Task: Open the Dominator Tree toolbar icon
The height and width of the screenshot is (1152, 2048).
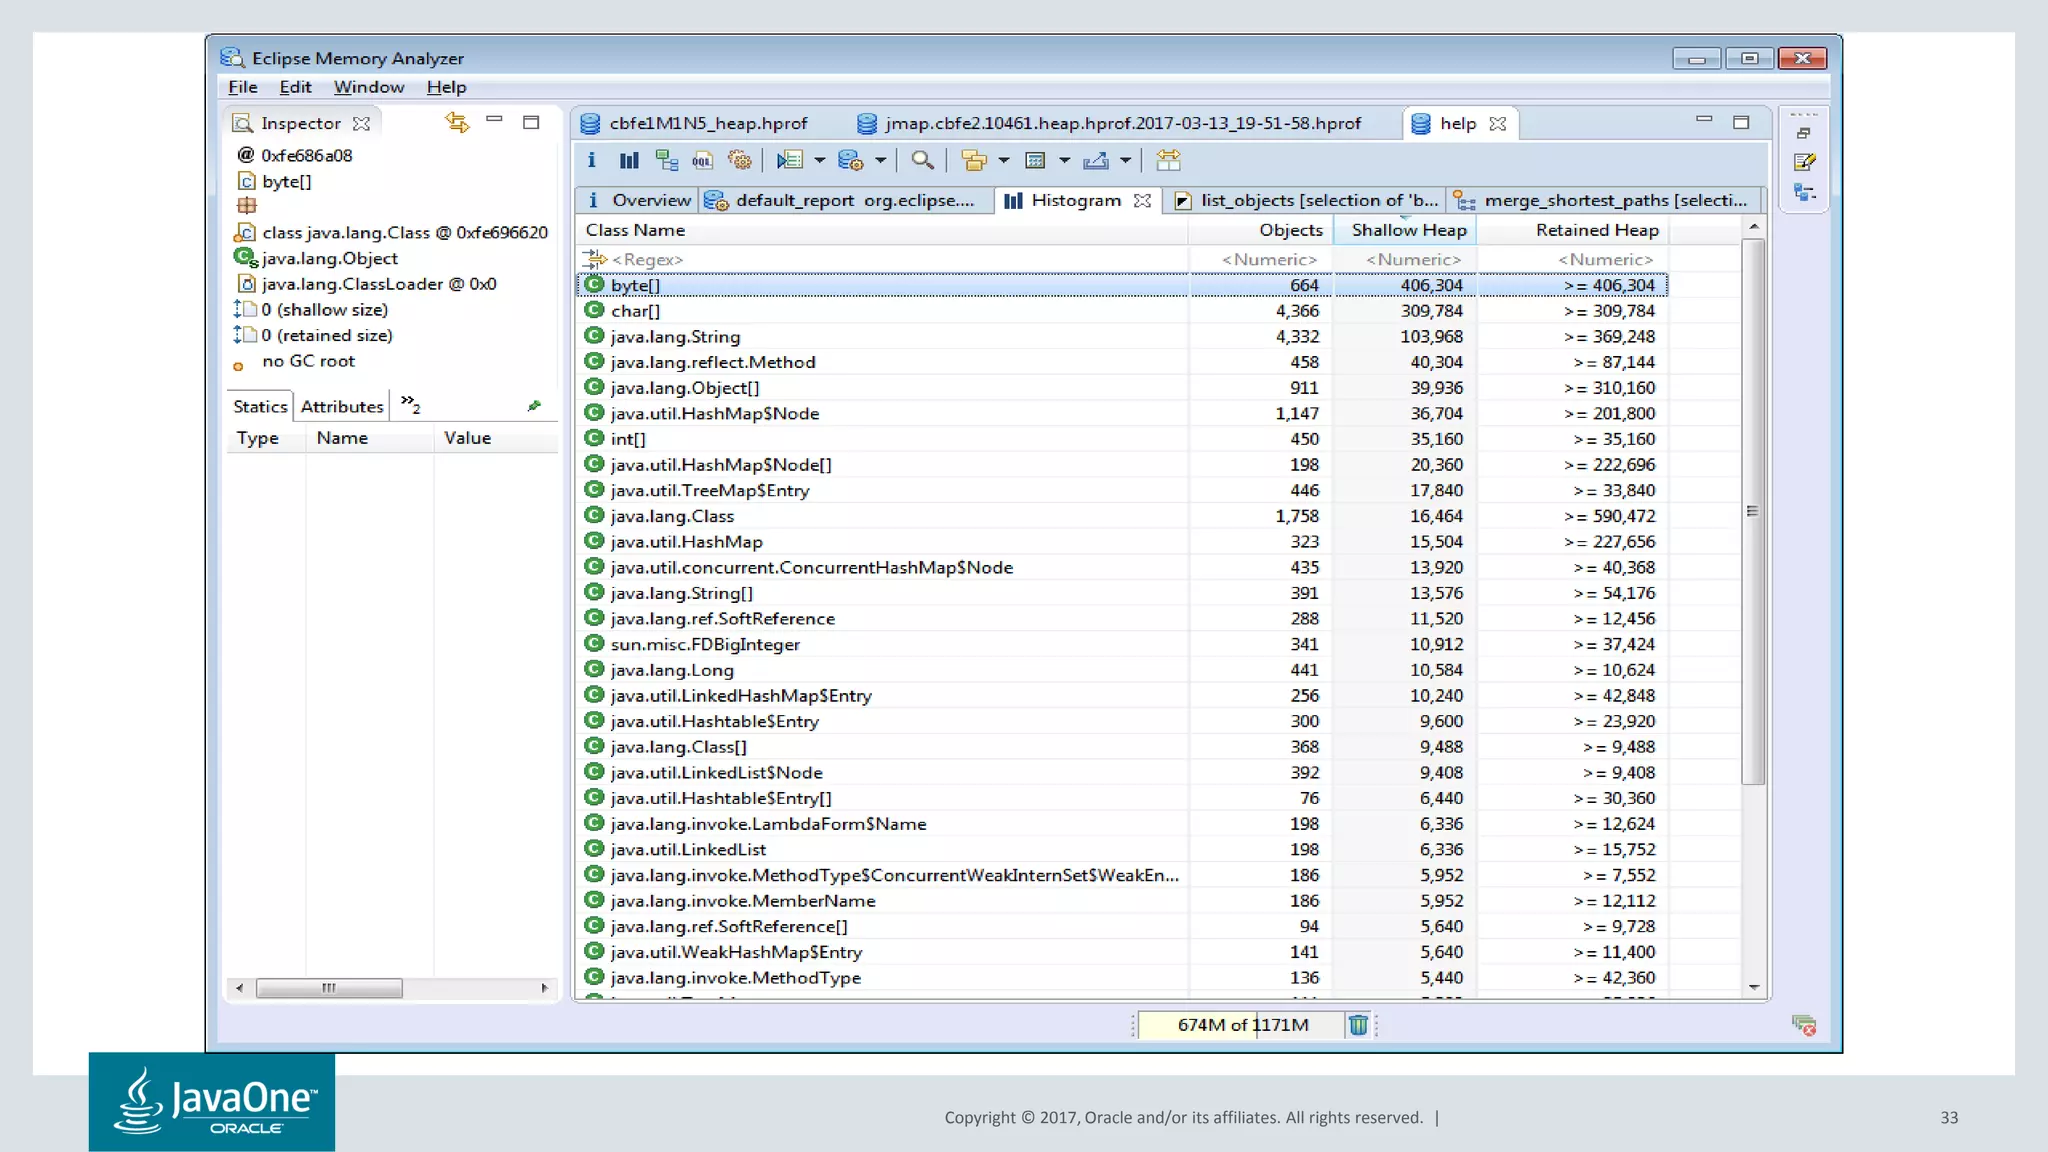Action: tap(666, 160)
